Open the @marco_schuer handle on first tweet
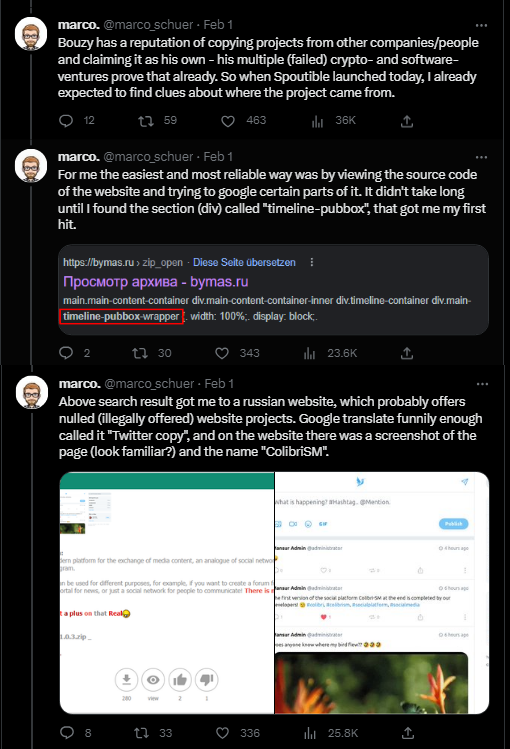 click(x=148, y=25)
